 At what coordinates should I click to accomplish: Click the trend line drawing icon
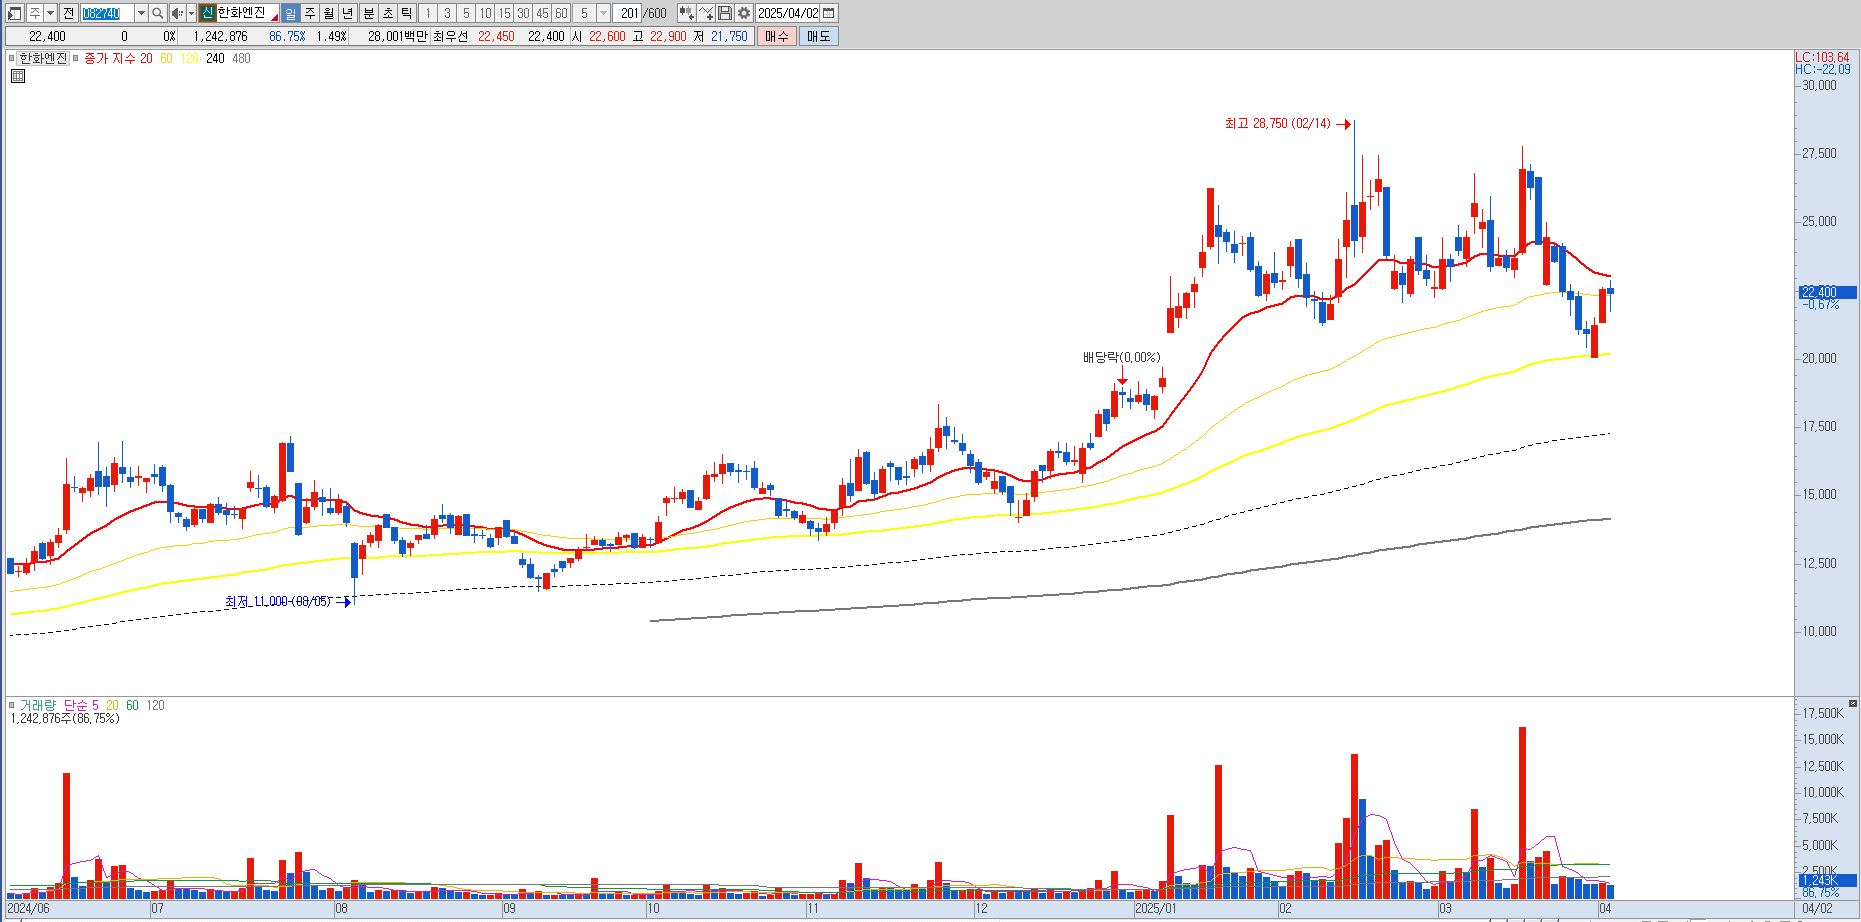[x=706, y=13]
